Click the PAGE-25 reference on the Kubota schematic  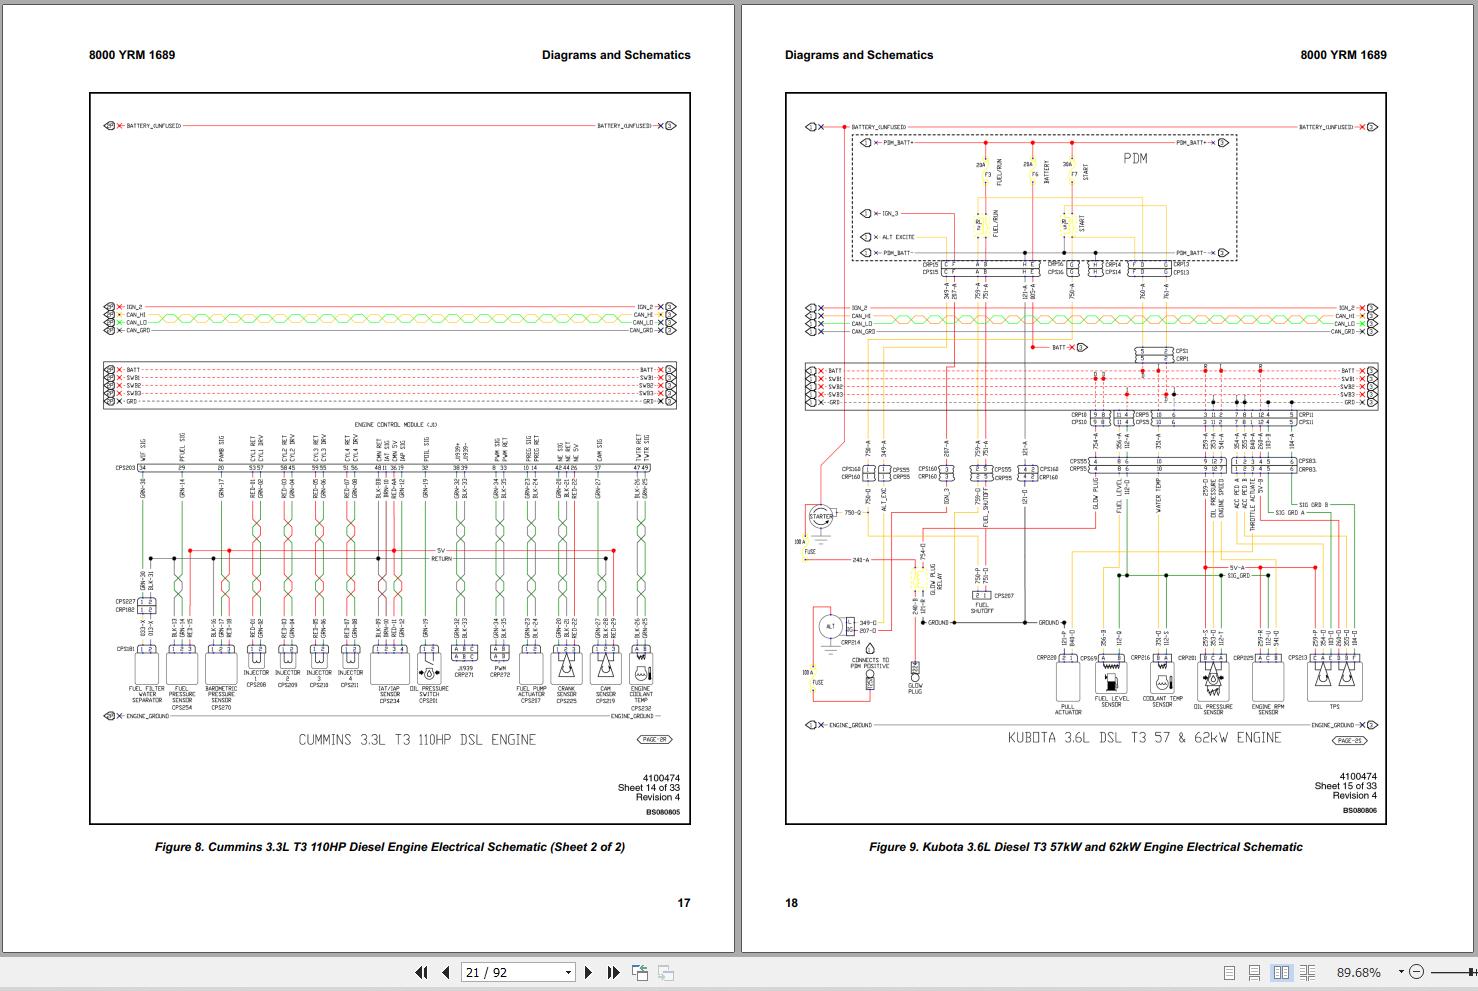coord(1349,741)
